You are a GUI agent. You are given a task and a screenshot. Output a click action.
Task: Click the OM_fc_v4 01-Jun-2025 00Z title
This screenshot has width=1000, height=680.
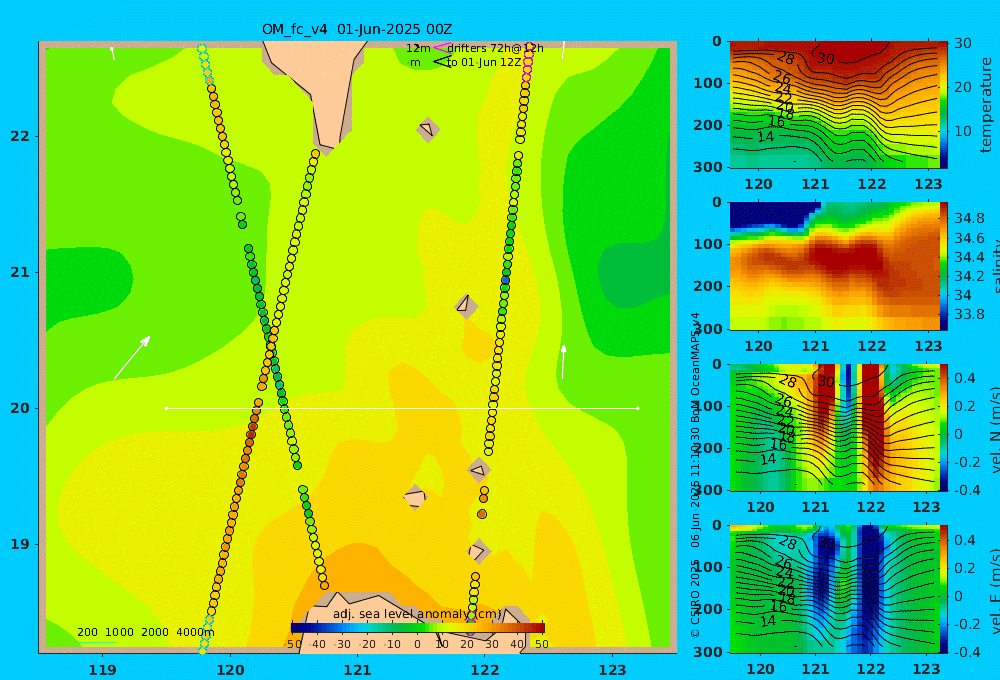pos(357,29)
